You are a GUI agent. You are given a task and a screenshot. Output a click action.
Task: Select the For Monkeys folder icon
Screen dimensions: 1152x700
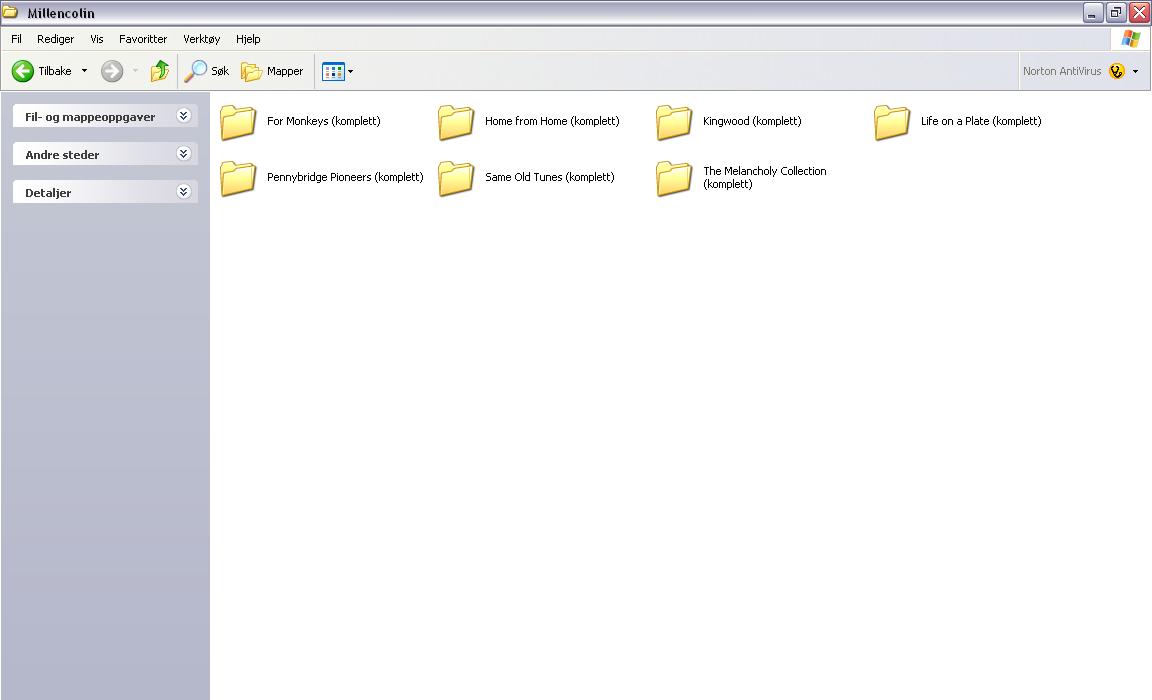tap(238, 122)
